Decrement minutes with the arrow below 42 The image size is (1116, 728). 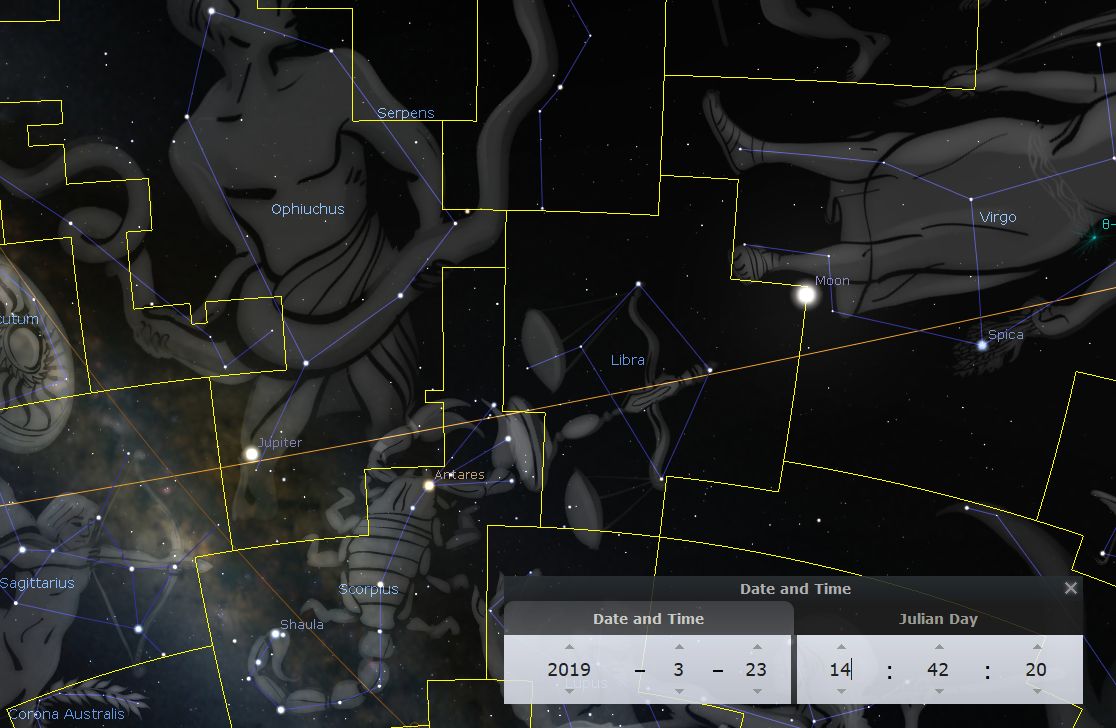click(939, 691)
